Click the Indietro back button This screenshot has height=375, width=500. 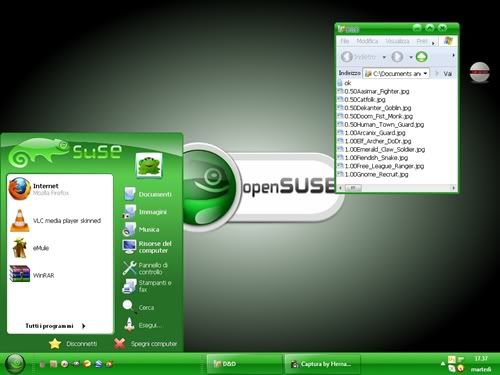pyautogui.click(x=358, y=57)
